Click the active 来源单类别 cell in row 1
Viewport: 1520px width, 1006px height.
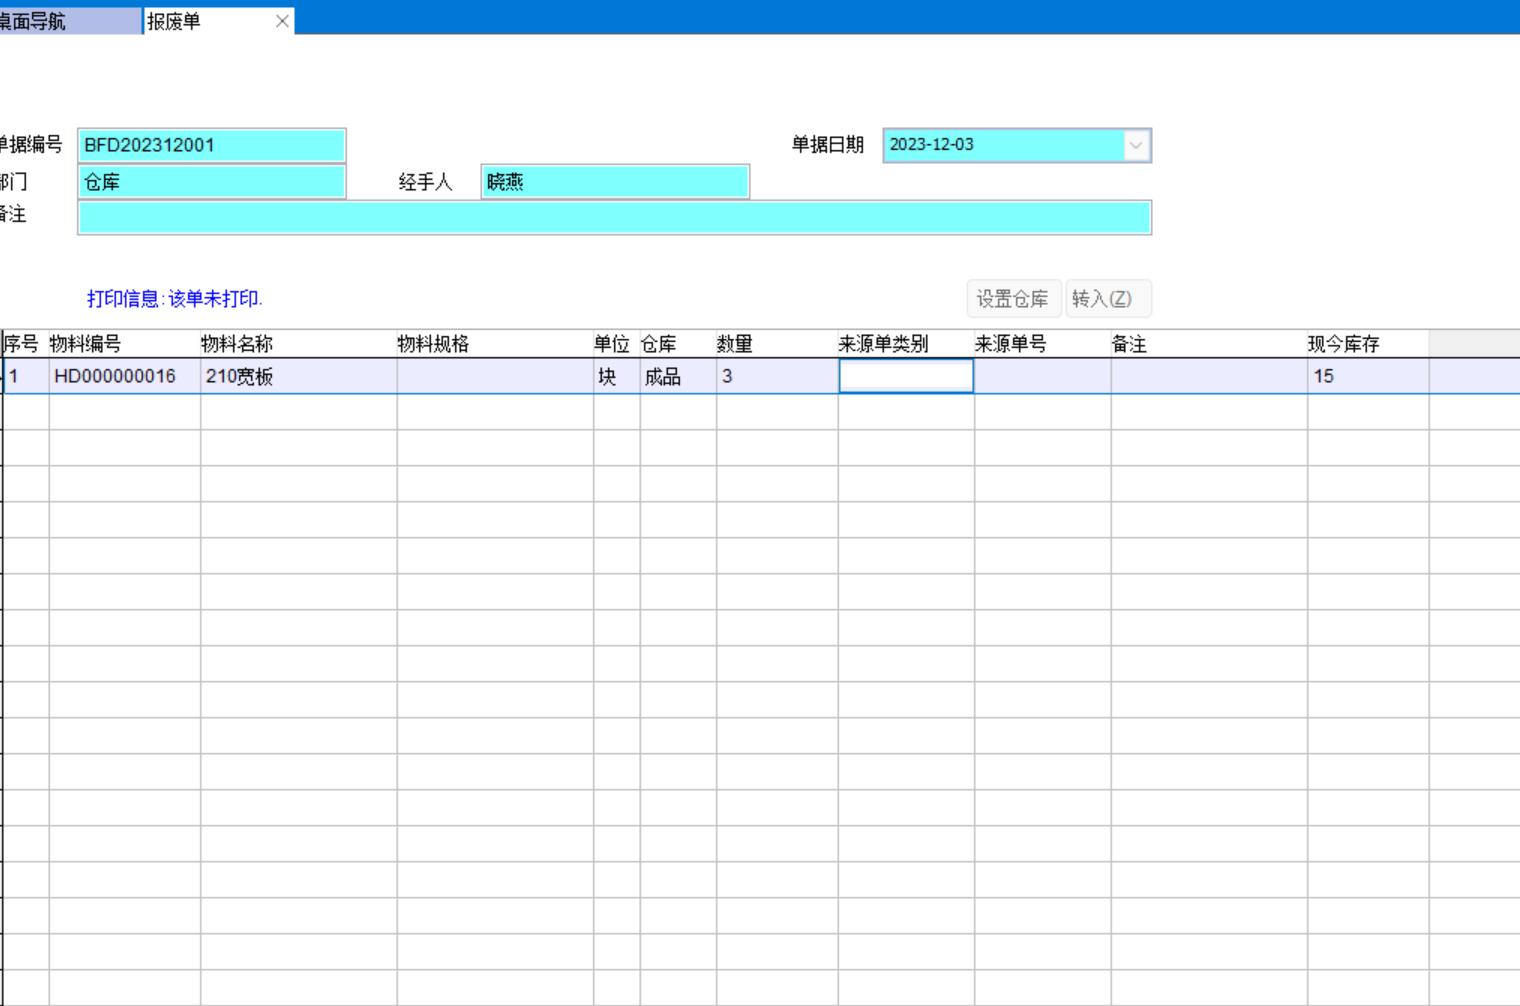905,376
